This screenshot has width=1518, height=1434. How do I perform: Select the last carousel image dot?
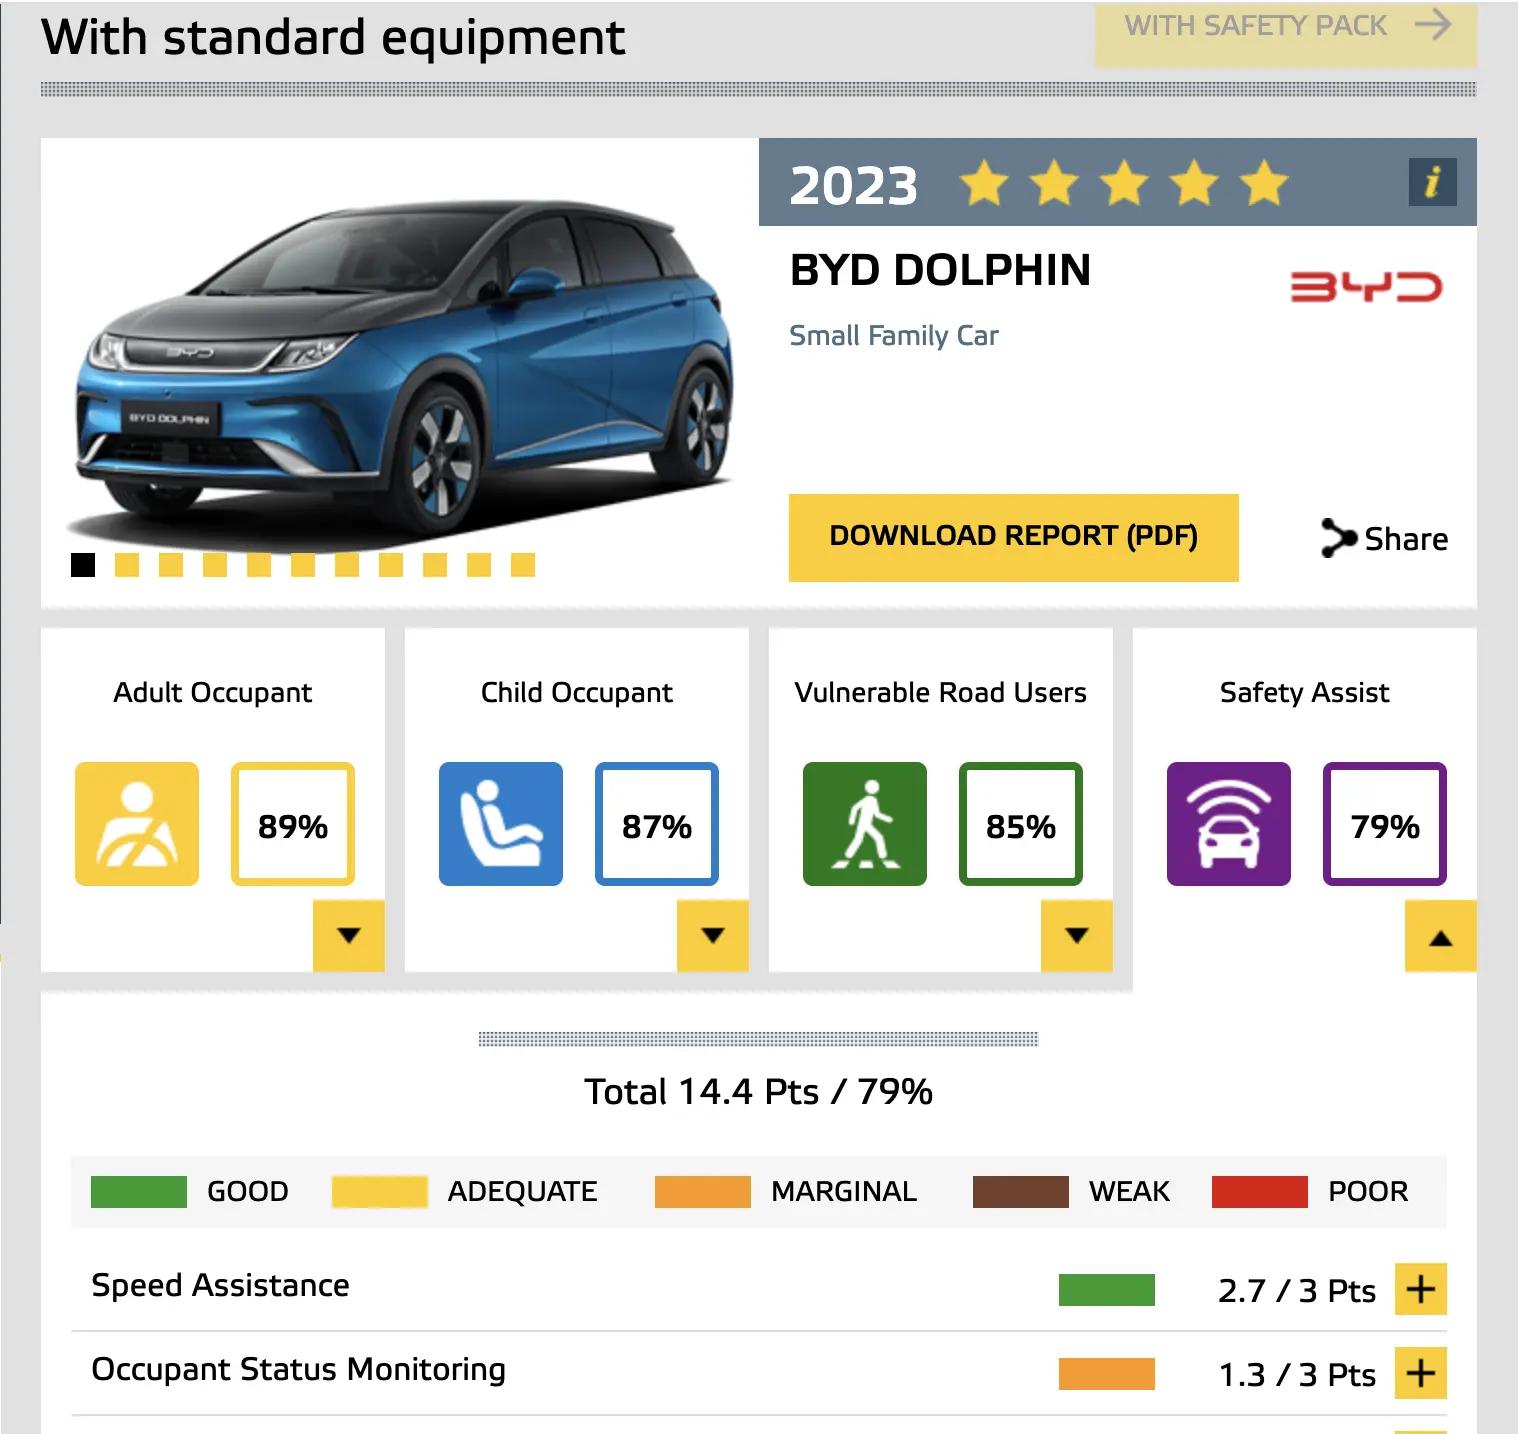pos(523,565)
